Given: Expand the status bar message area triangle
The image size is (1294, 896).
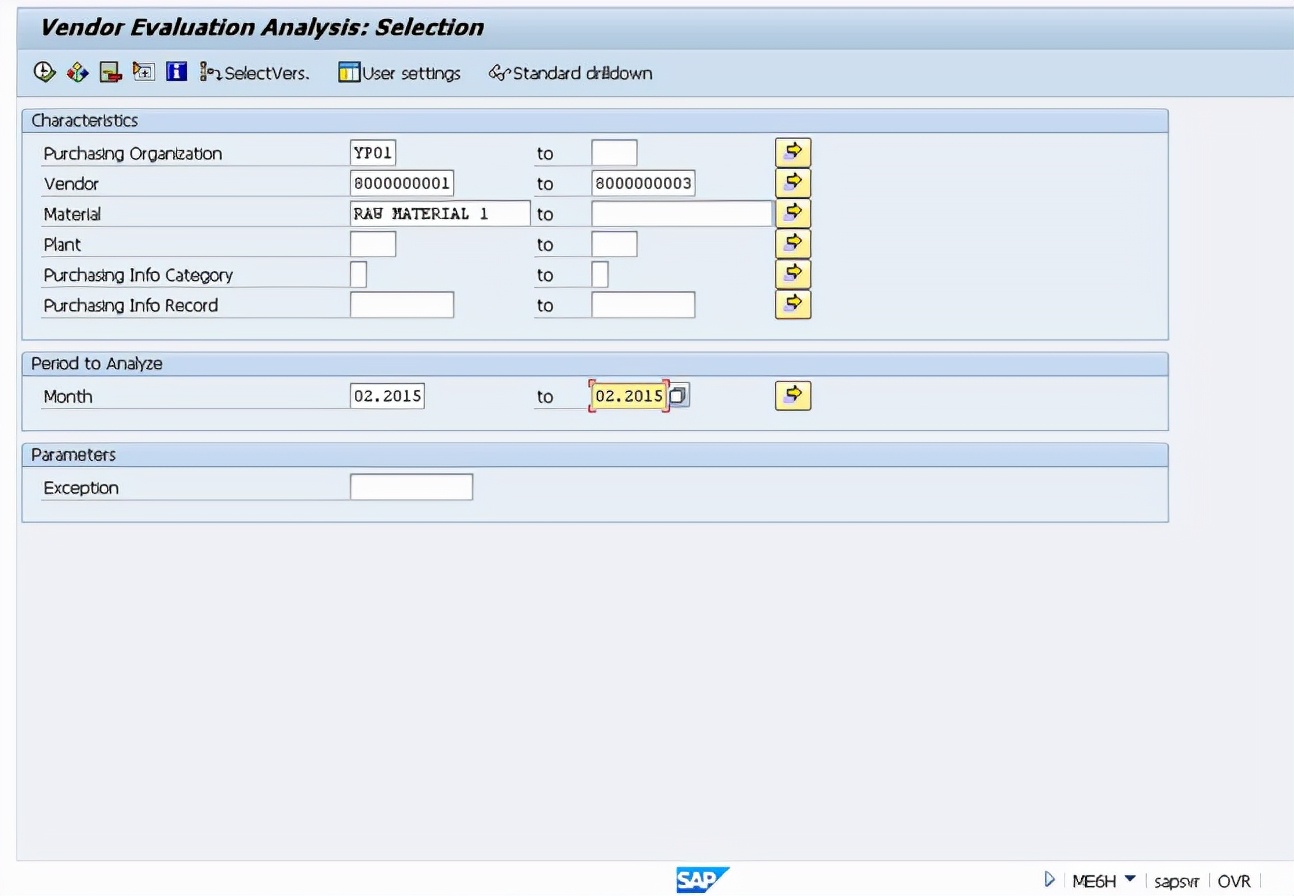Looking at the screenshot, I should (x=1049, y=880).
